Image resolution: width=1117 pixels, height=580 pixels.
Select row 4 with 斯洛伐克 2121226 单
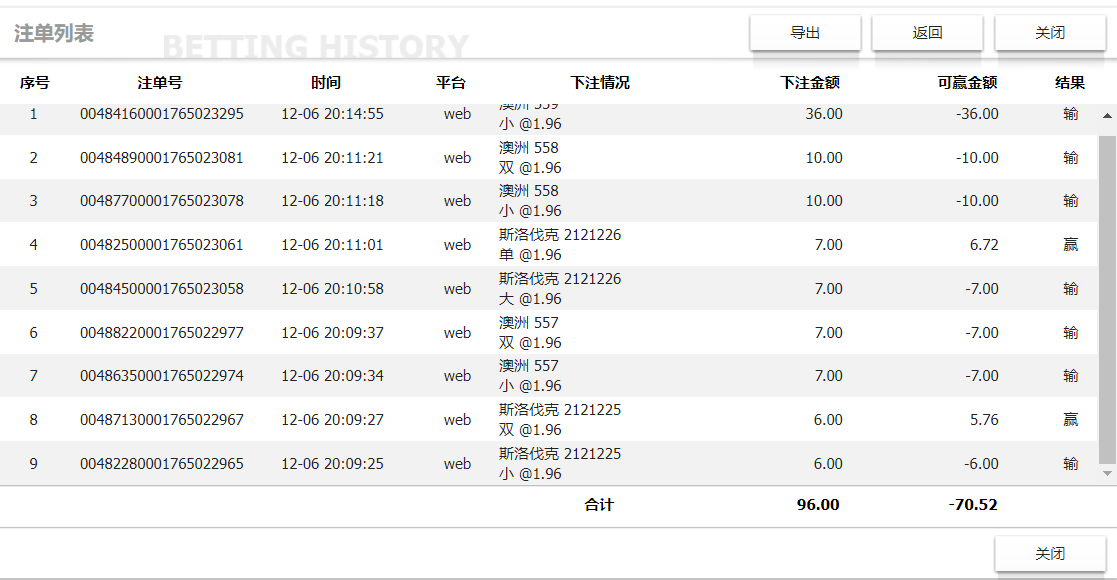point(560,245)
